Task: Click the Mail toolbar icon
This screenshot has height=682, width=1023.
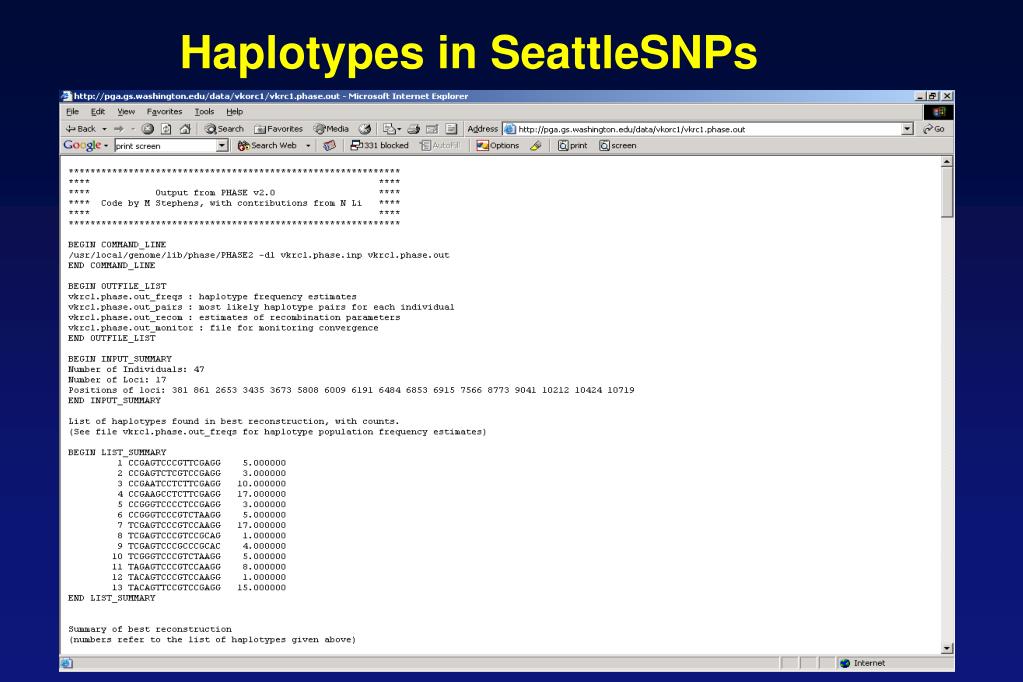Action: (x=389, y=129)
